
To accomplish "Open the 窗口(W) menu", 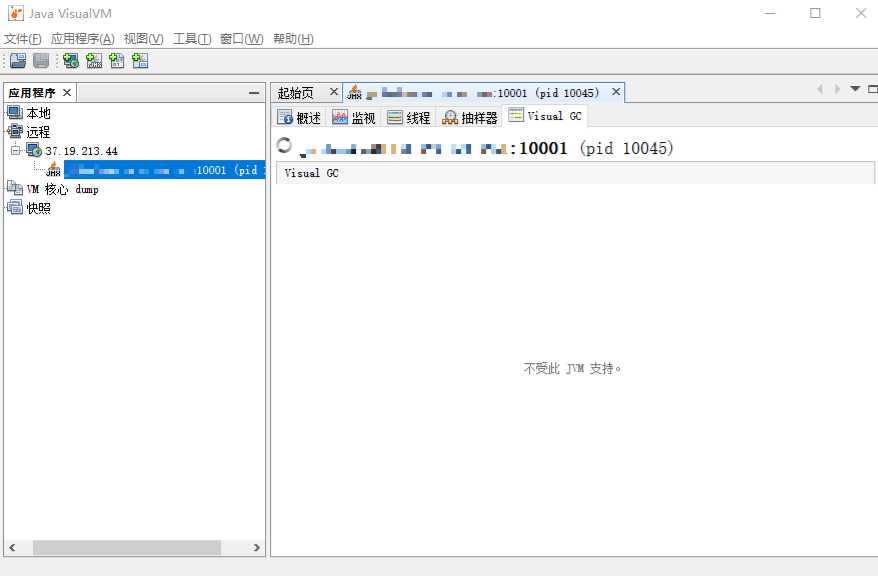I will (241, 39).
